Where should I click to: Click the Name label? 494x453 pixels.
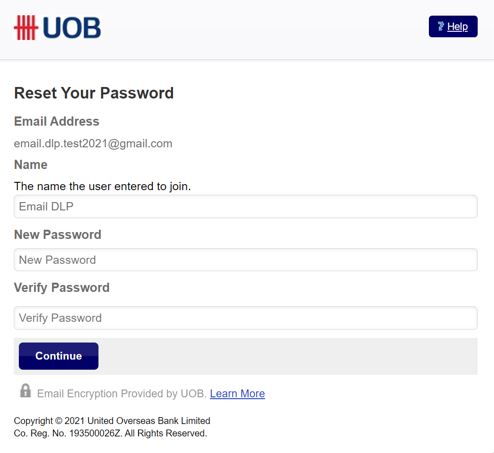(x=31, y=165)
